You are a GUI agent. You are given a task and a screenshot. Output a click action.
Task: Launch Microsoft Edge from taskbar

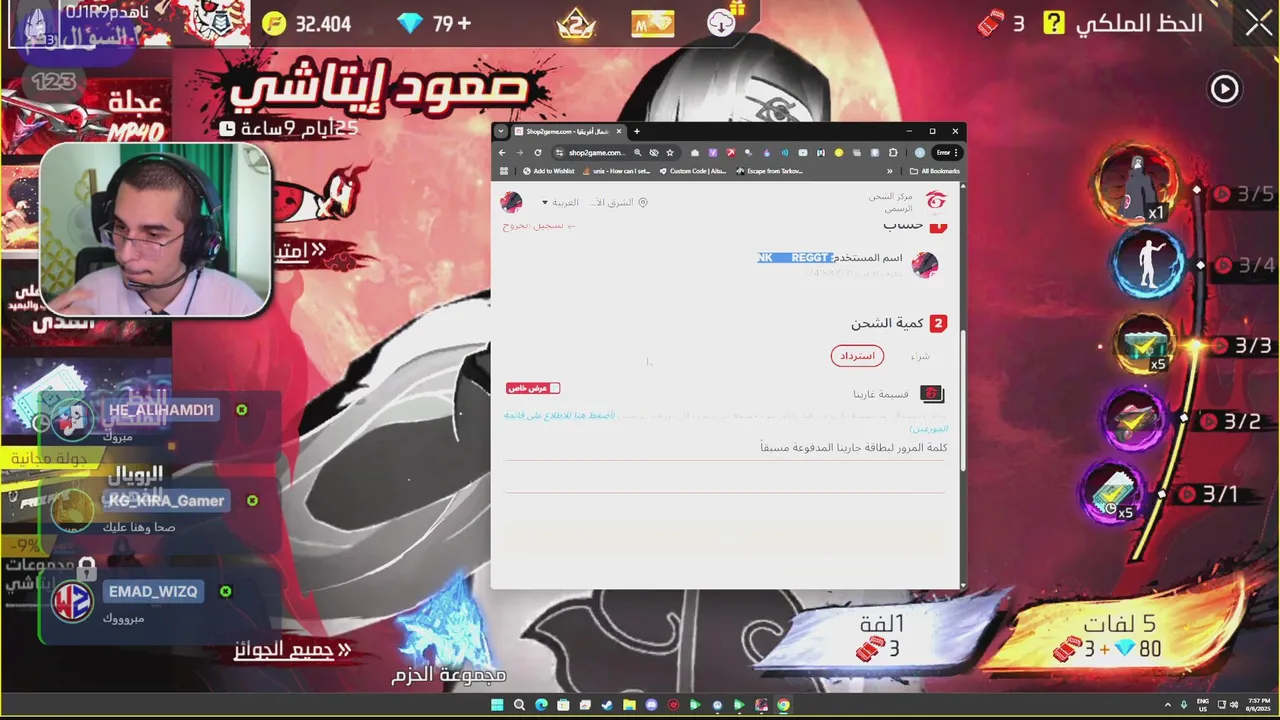541,705
